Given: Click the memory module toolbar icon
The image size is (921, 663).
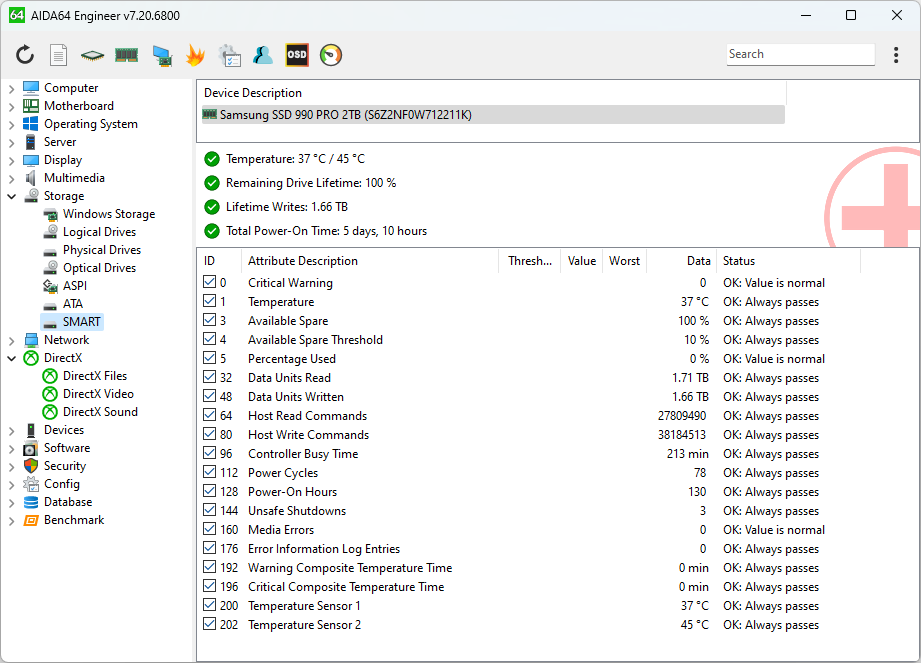Looking at the screenshot, I should coord(126,55).
